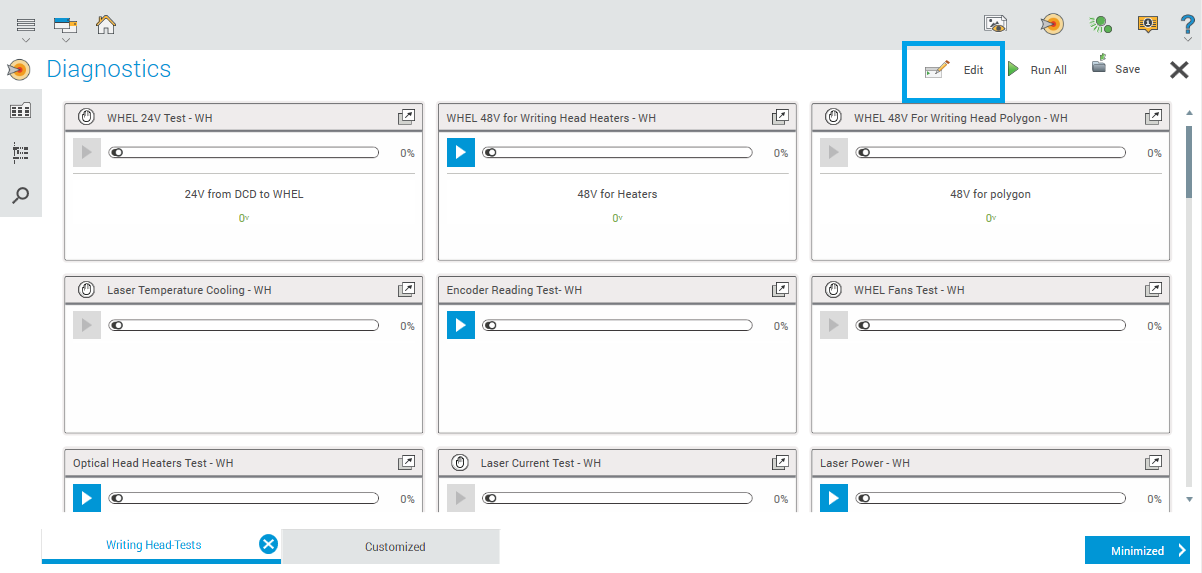The height and width of the screenshot is (573, 1202).
Task: Save the diagnostics results
Action: 1115,67
